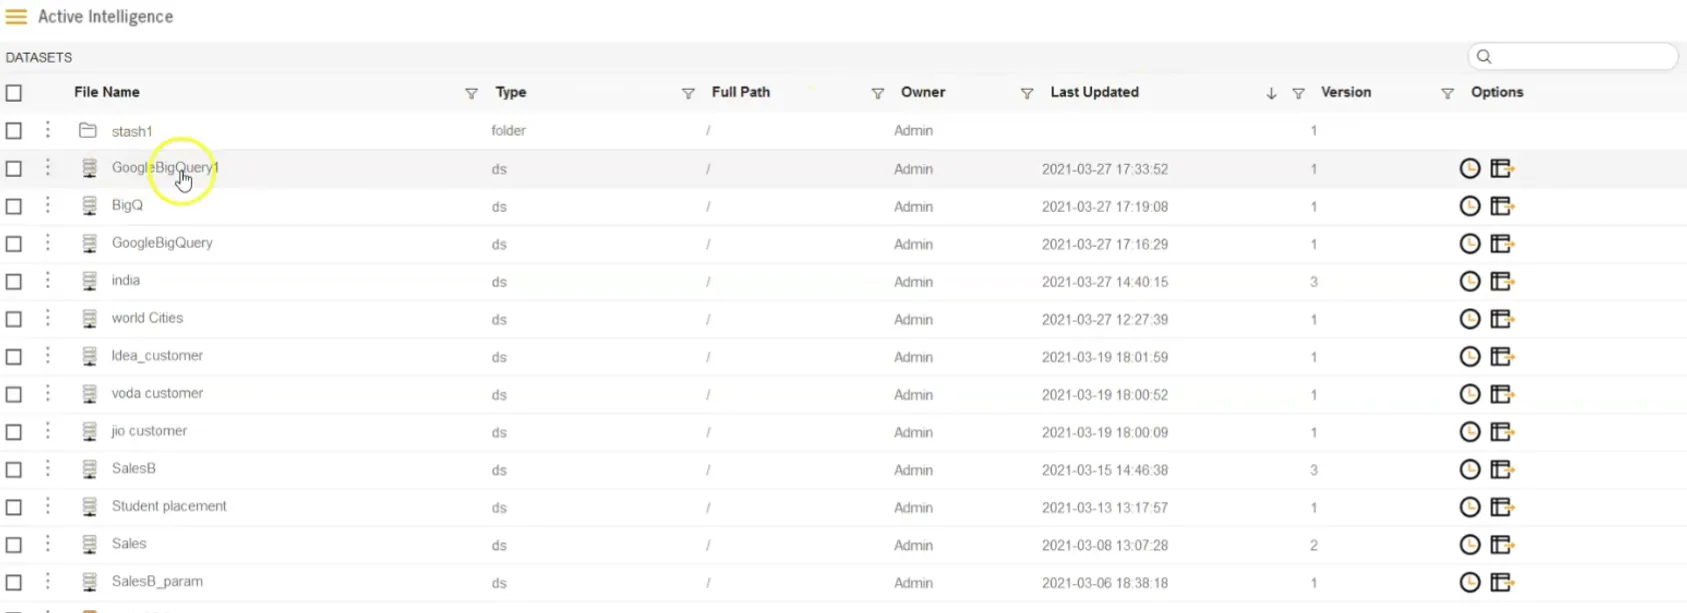Click the export table icon for BigQ
Screen dimensions: 1687x613
(1502, 206)
